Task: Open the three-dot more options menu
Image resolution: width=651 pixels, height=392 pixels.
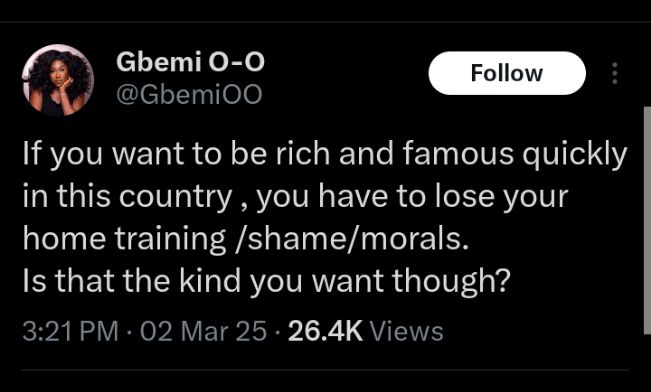Action: click(615, 74)
